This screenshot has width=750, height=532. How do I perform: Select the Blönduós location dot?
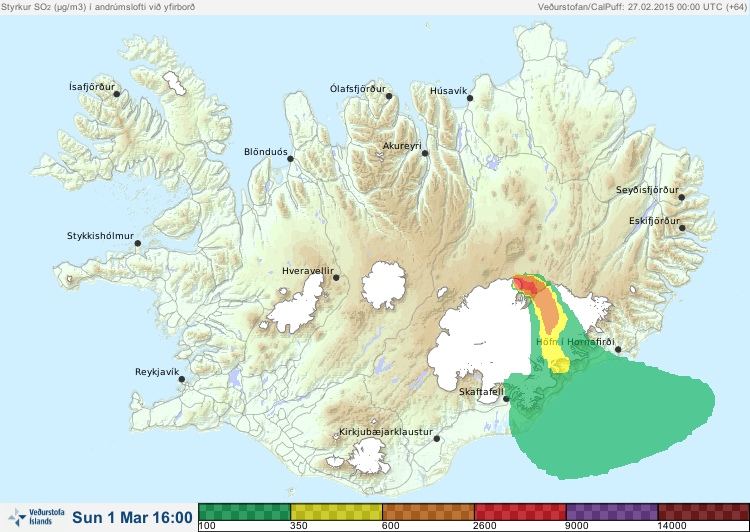290,158
